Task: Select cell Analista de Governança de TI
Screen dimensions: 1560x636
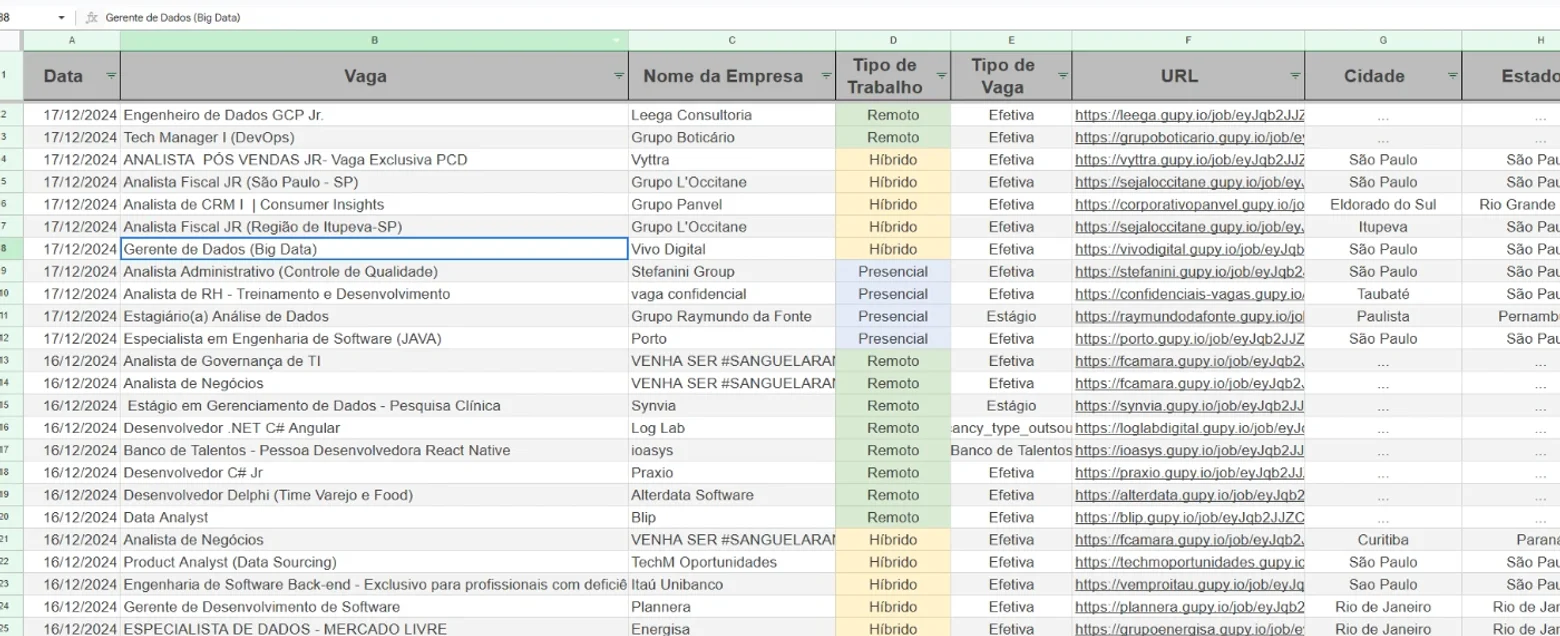Action: [x=374, y=361]
